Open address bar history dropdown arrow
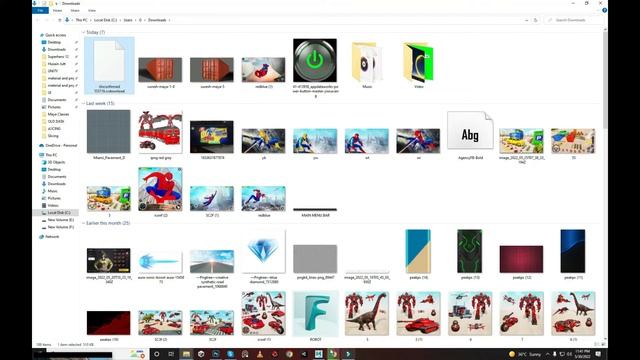640x360 pixels. tap(527, 20)
